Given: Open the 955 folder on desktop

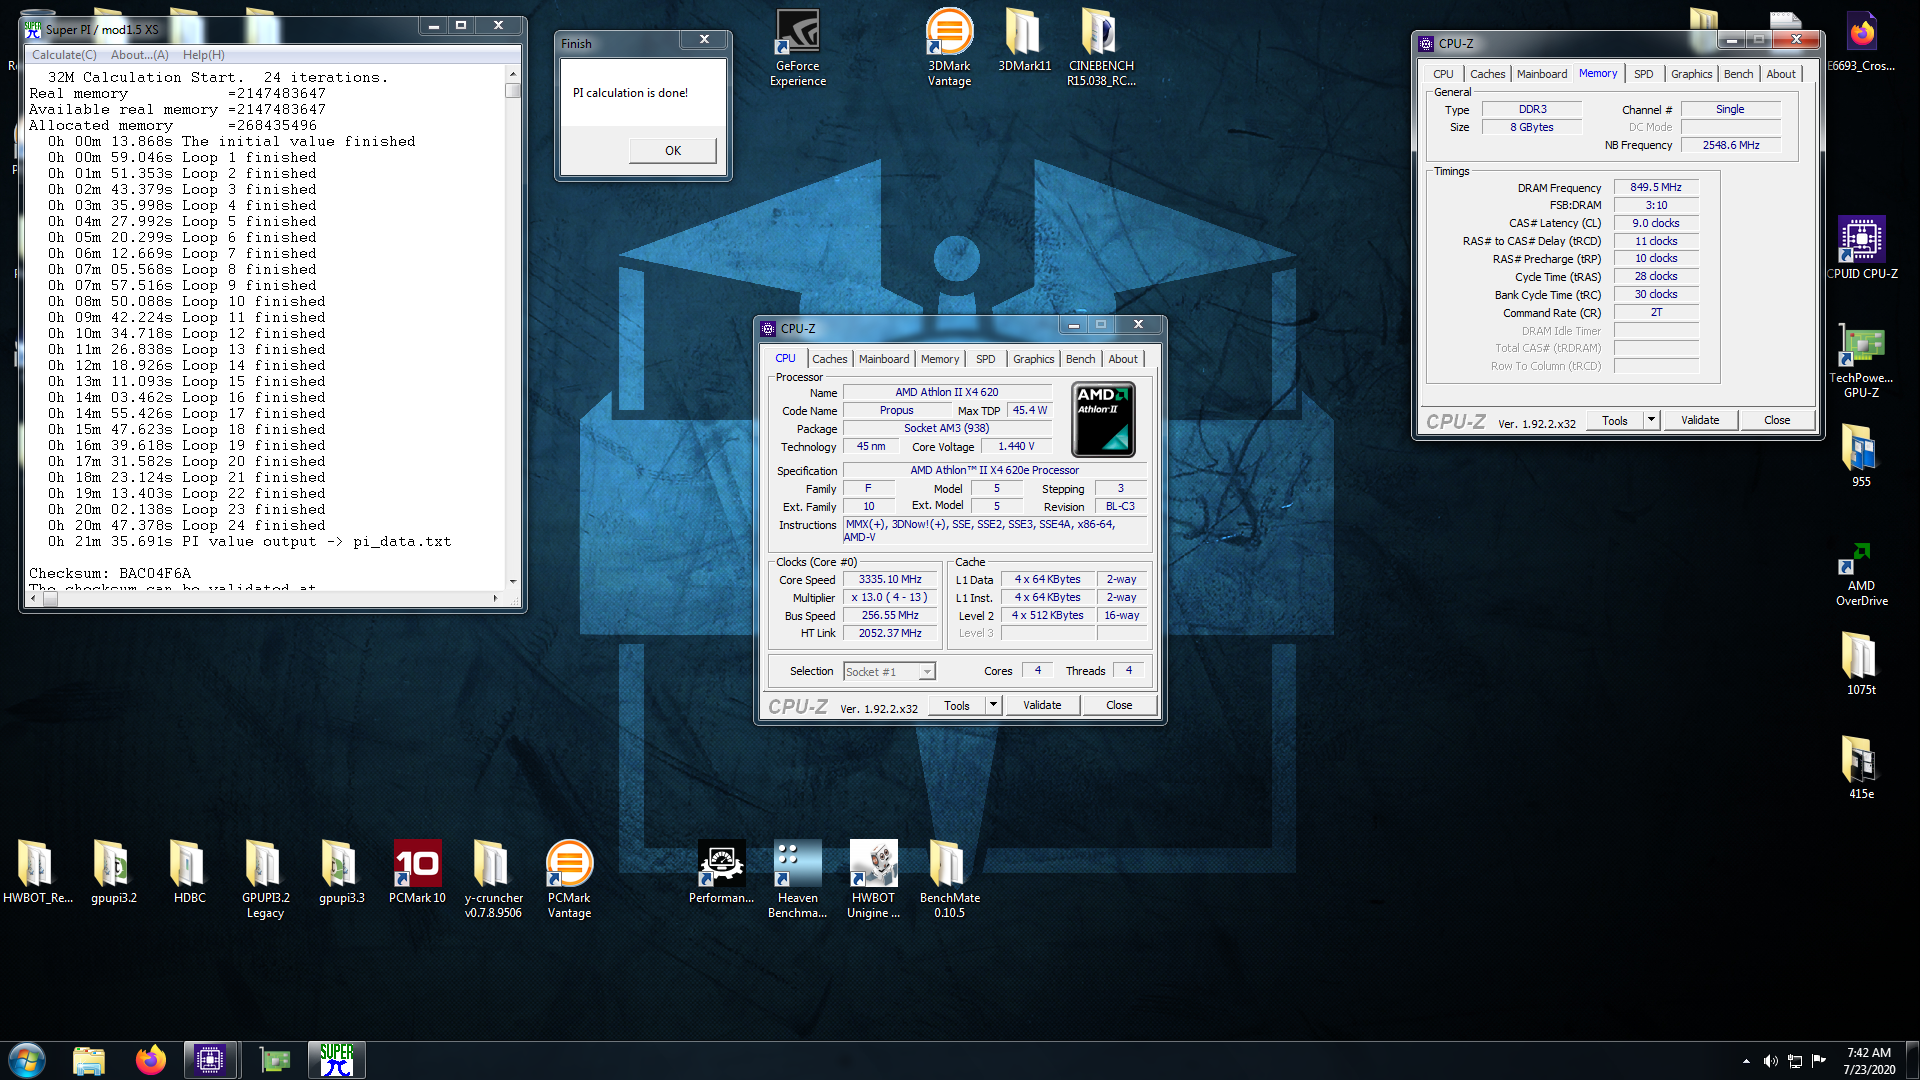Looking at the screenshot, I should click(x=1860, y=456).
